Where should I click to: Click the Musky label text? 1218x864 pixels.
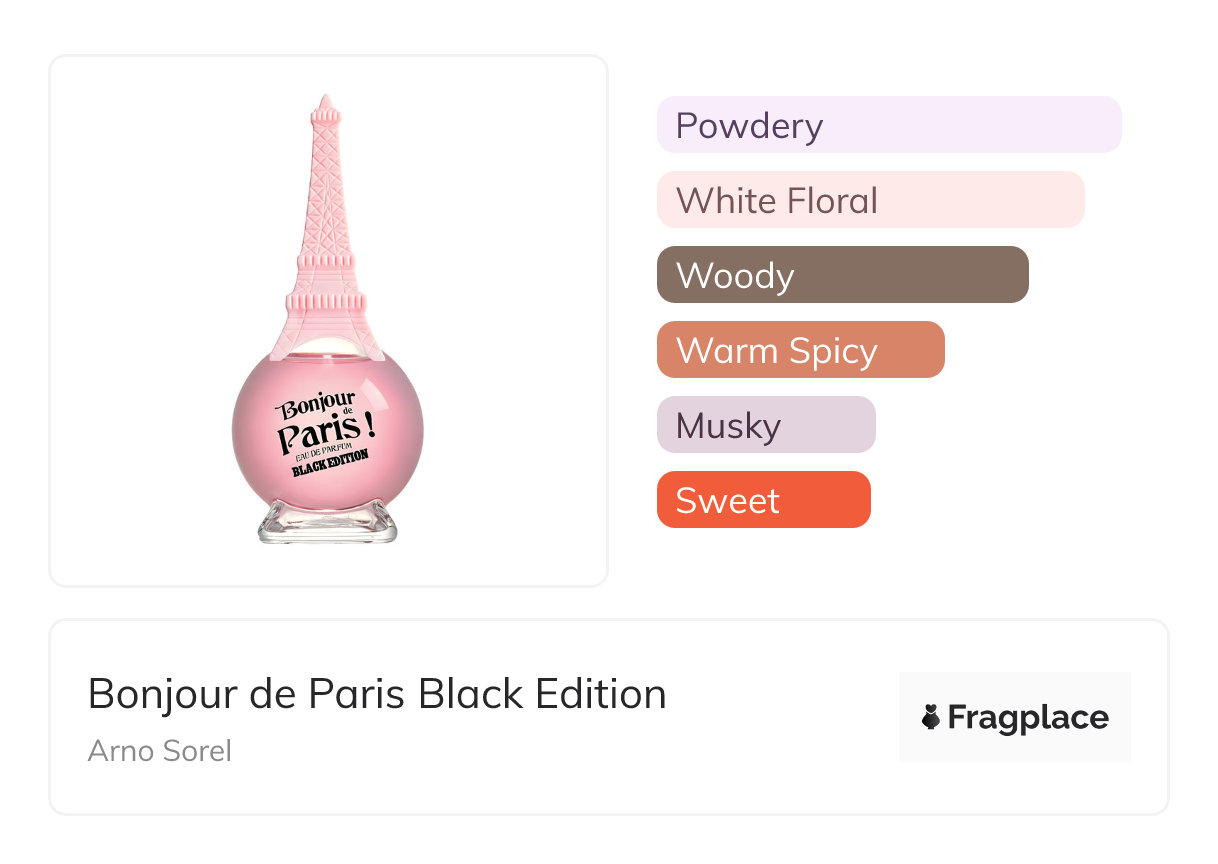point(728,426)
